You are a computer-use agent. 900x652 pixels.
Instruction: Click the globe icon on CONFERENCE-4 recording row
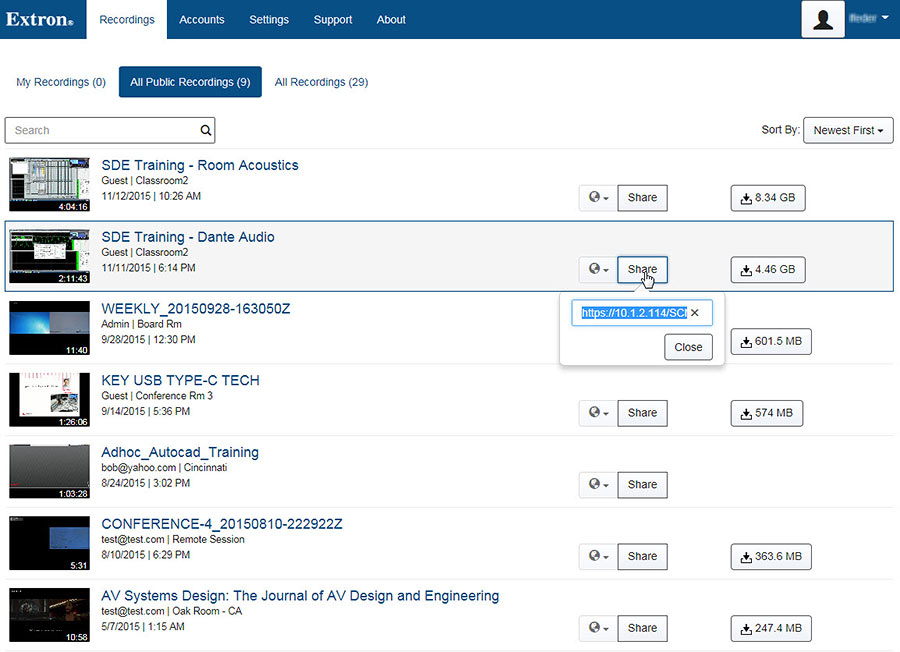594,556
